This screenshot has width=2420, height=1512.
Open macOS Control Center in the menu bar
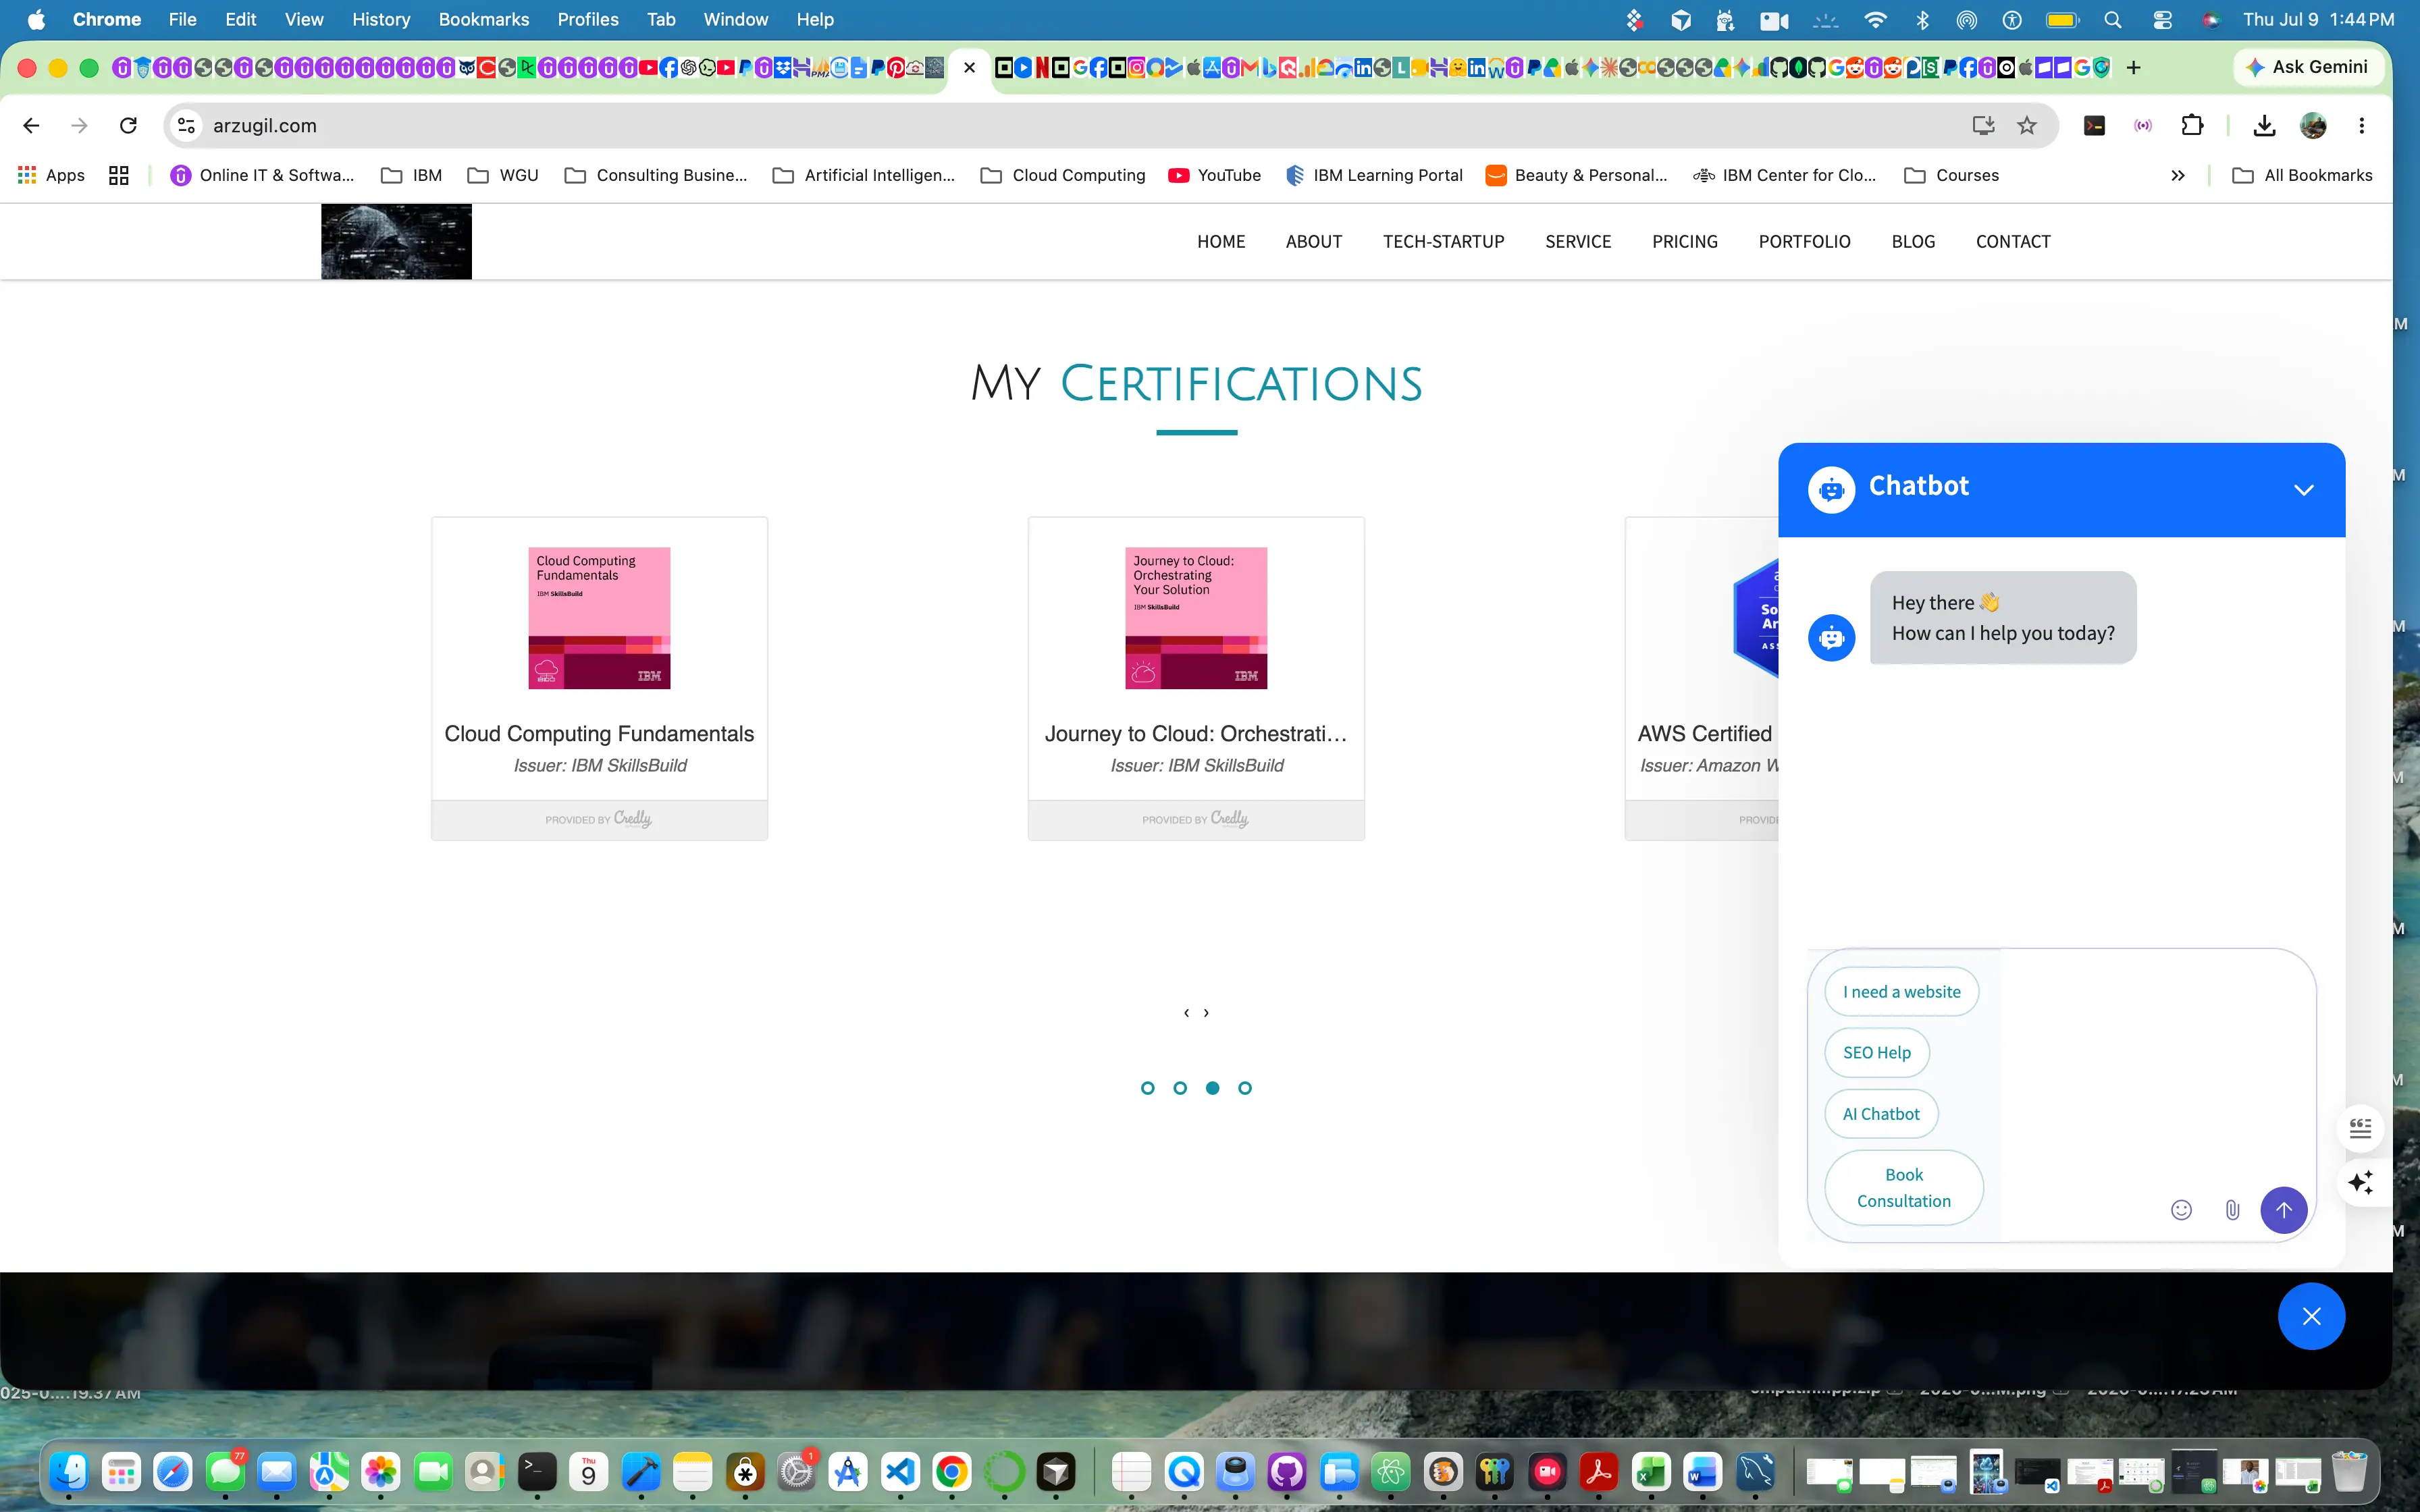2162,19
